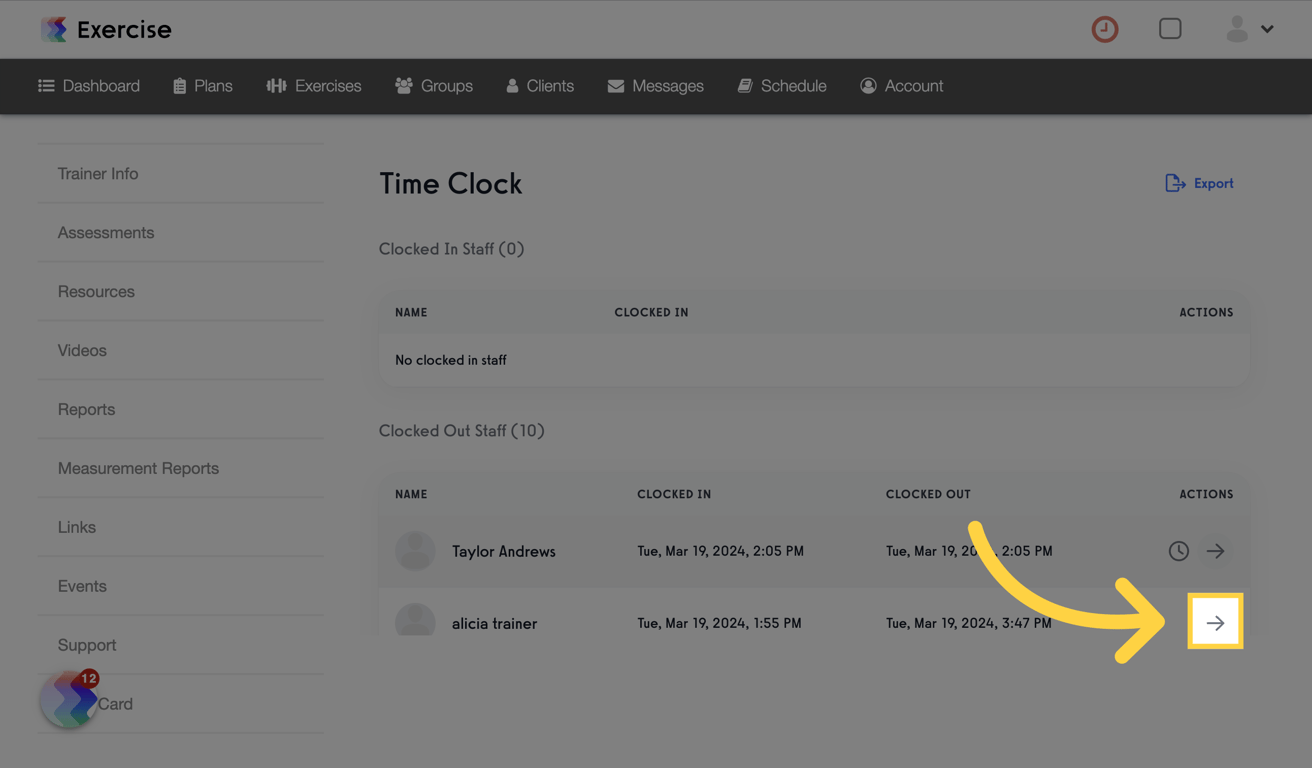Select Measurement Reports in the sidebar
This screenshot has height=768, width=1312.
138,468
